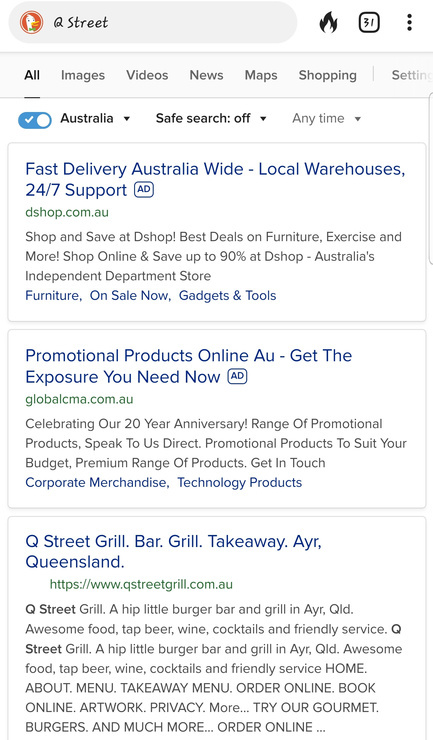Viewport: 433px width, 740px height.
Task: Go to the Shopping tab
Action: coord(327,75)
